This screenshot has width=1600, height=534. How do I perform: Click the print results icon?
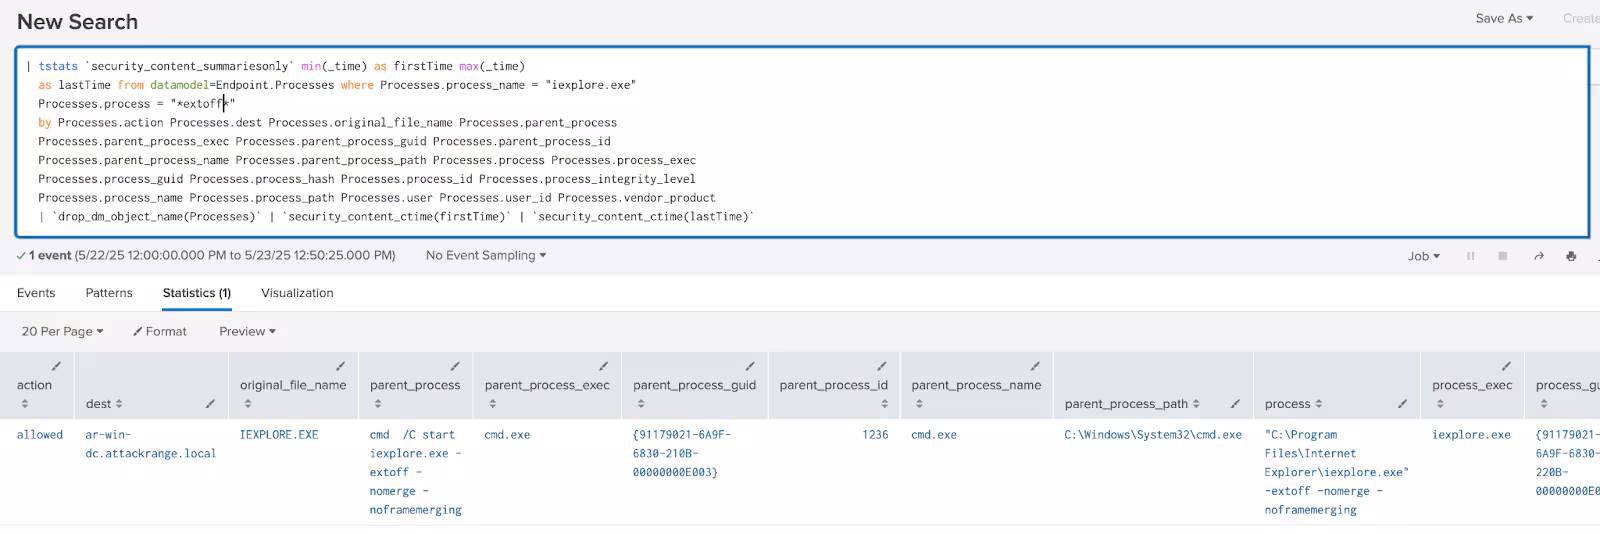click(x=1571, y=256)
